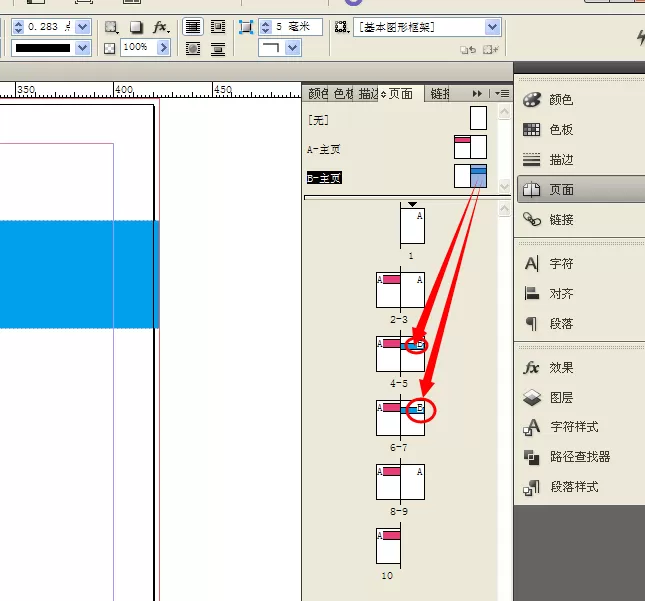
Task: Switch to the 颜色 tab
Action: [317, 94]
